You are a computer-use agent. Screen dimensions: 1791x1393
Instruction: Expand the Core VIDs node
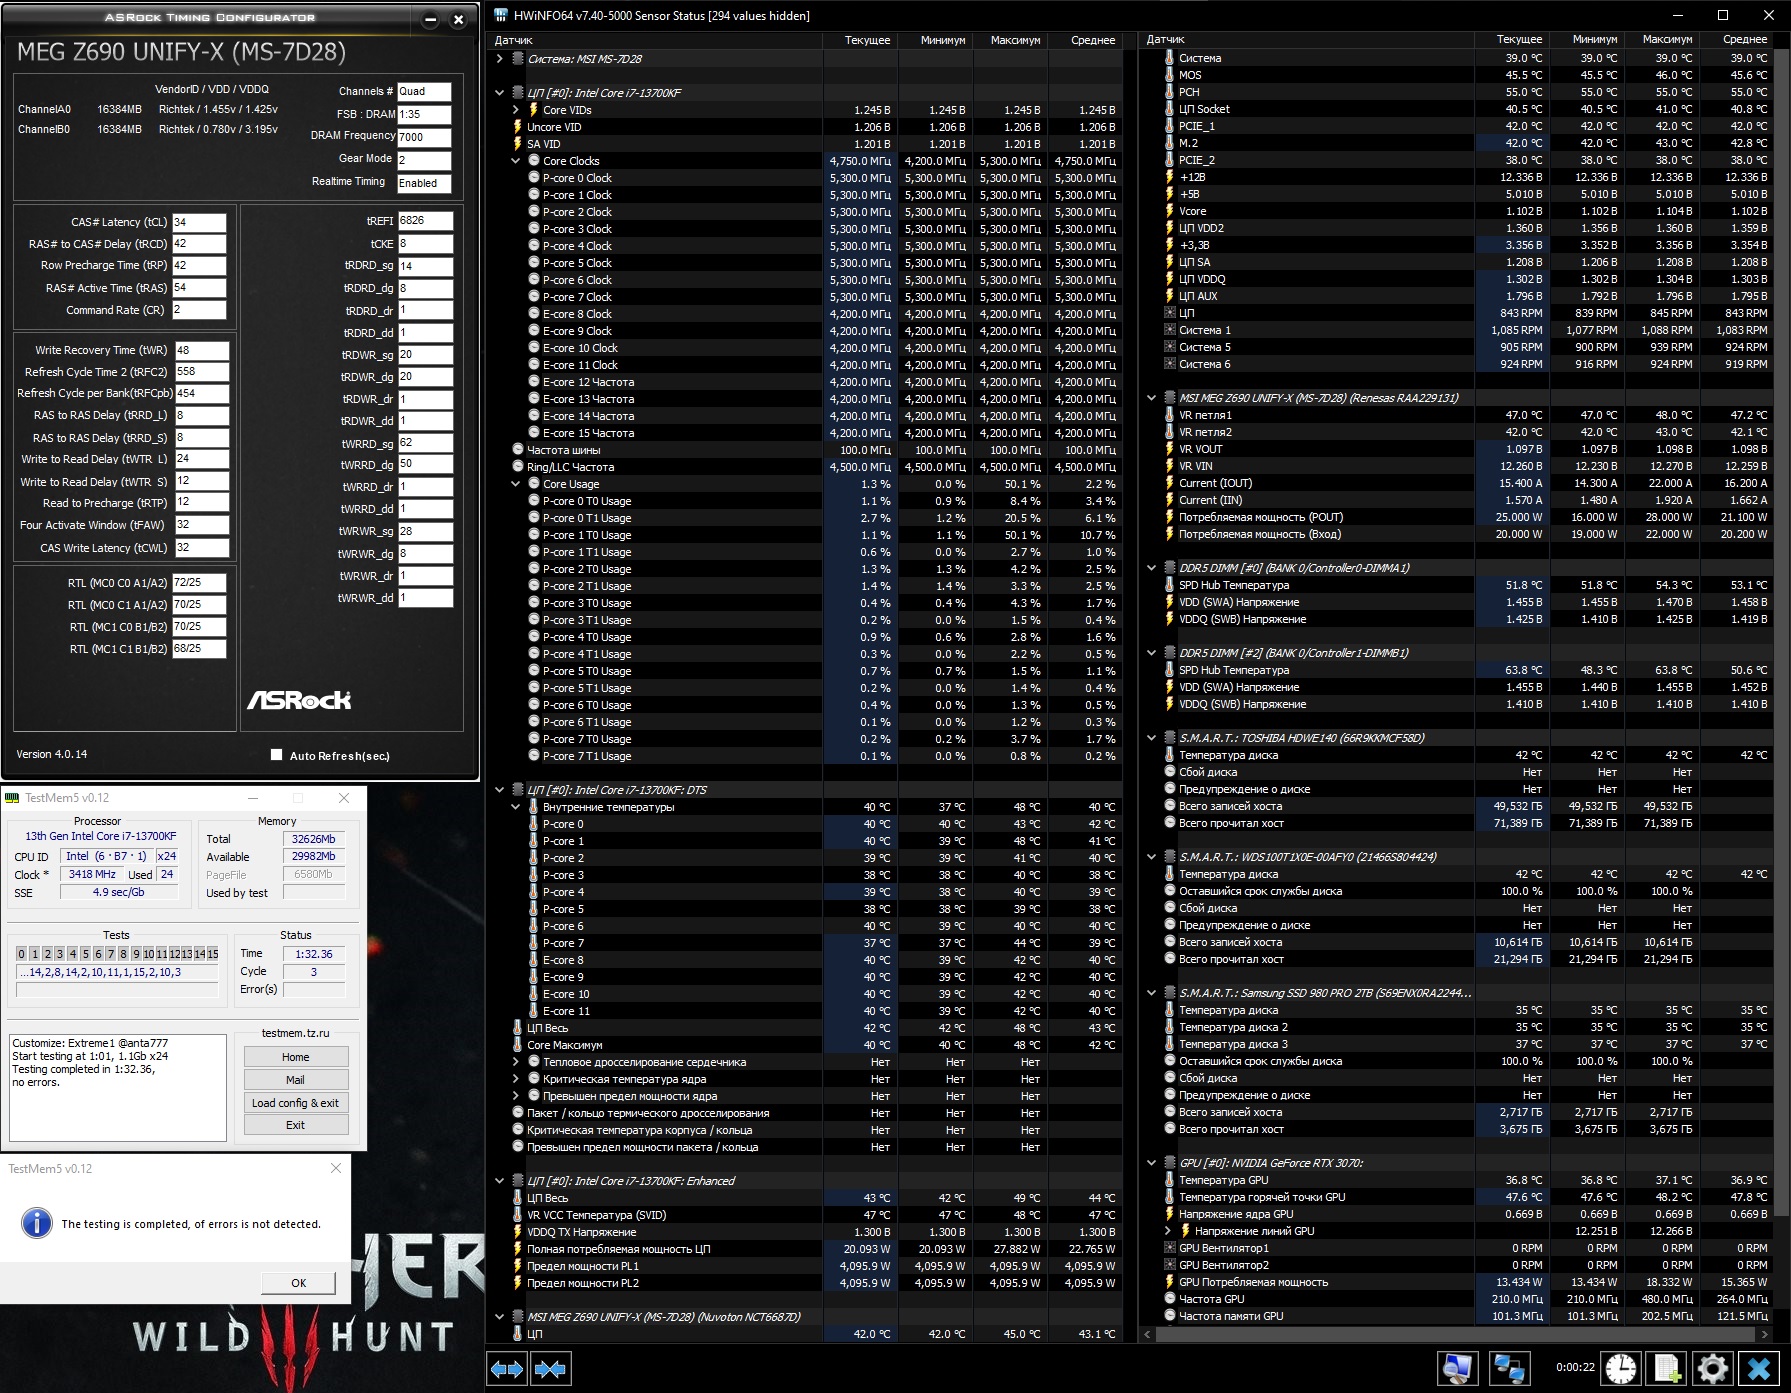[x=516, y=110]
